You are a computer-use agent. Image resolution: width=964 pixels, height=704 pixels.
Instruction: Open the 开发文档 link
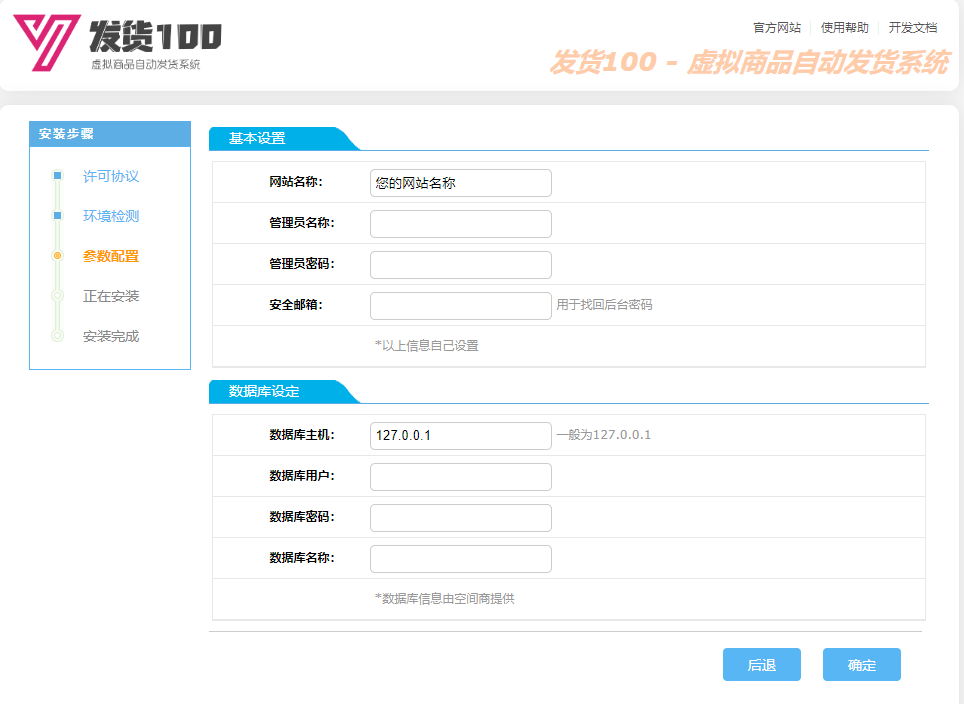pos(912,28)
